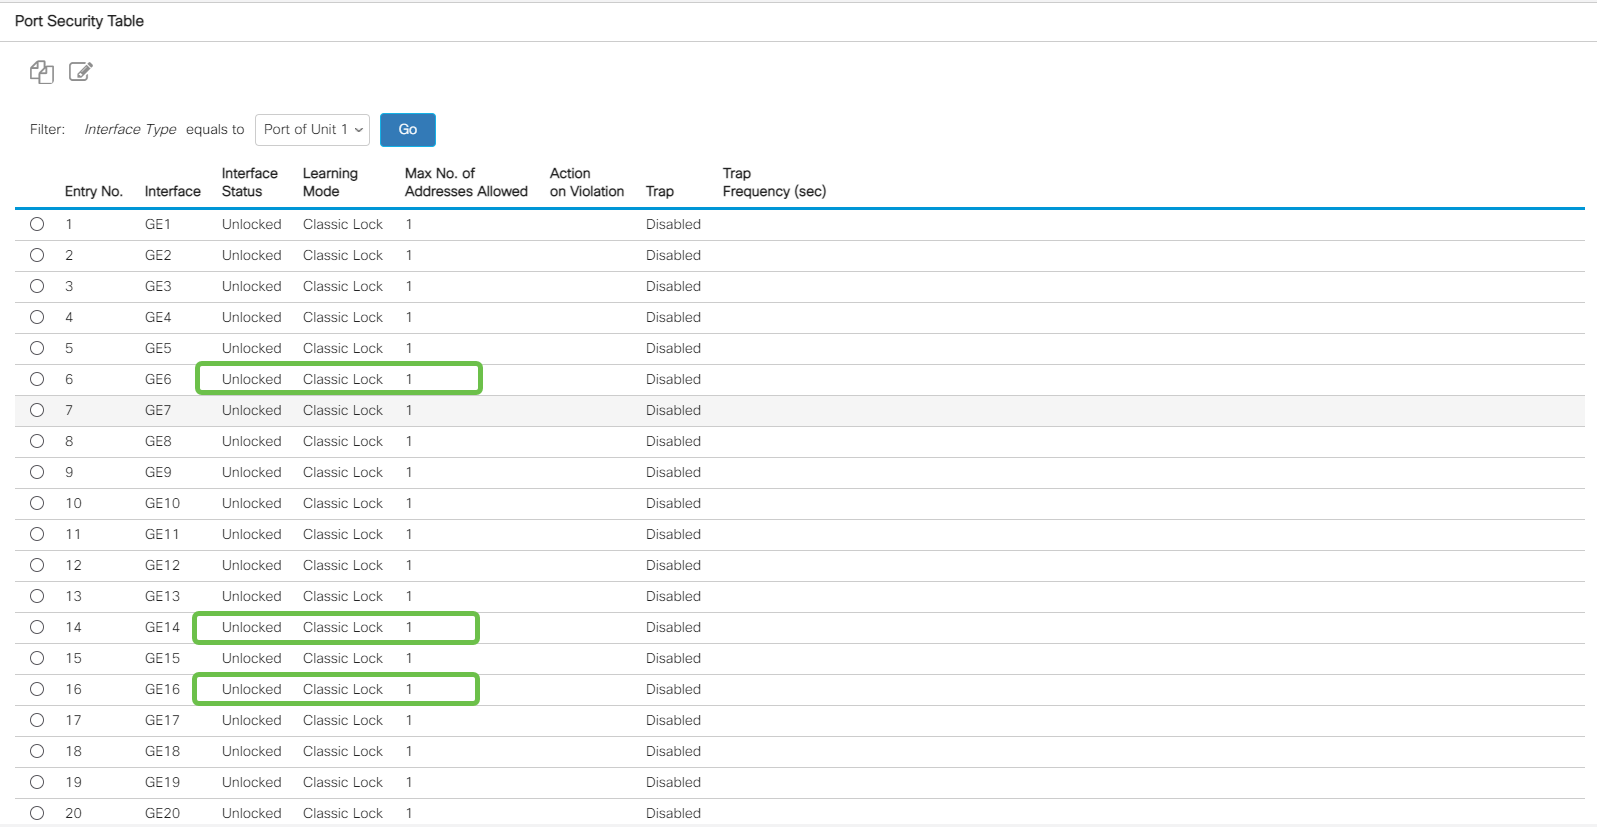Click the Copy Settings icon

pyautogui.click(x=41, y=72)
